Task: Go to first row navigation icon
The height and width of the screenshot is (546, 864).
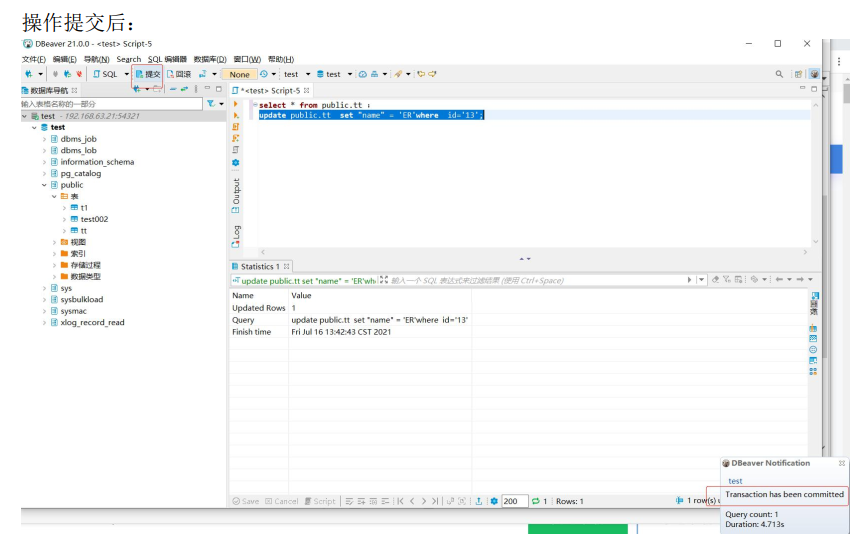Action: pos(401,501)
